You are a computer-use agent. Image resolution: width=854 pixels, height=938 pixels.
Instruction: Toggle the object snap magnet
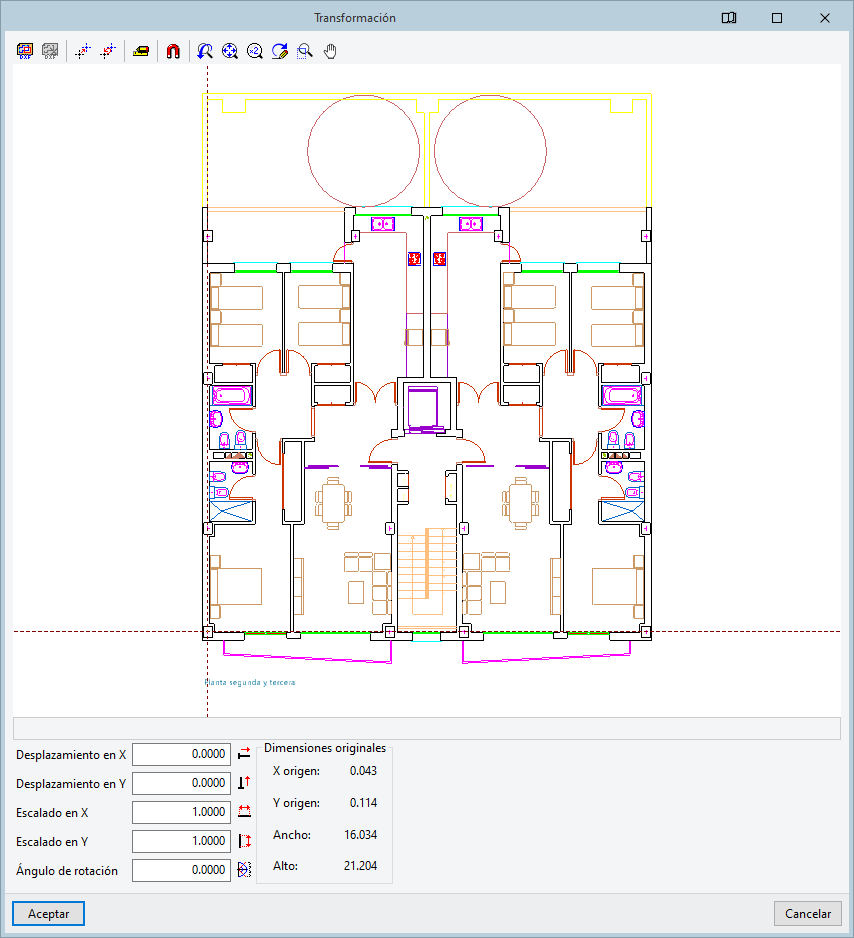point(173,51)
